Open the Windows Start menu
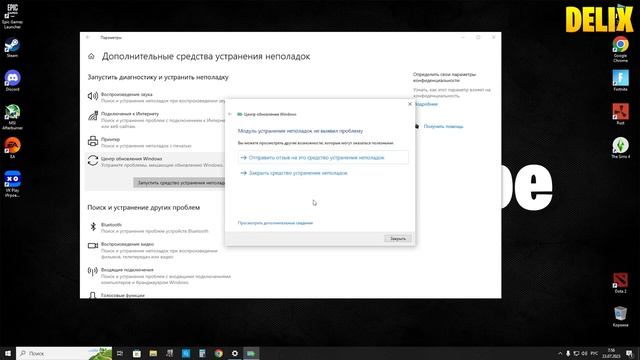Screen dimensions: 640x360 pos(8,353)
